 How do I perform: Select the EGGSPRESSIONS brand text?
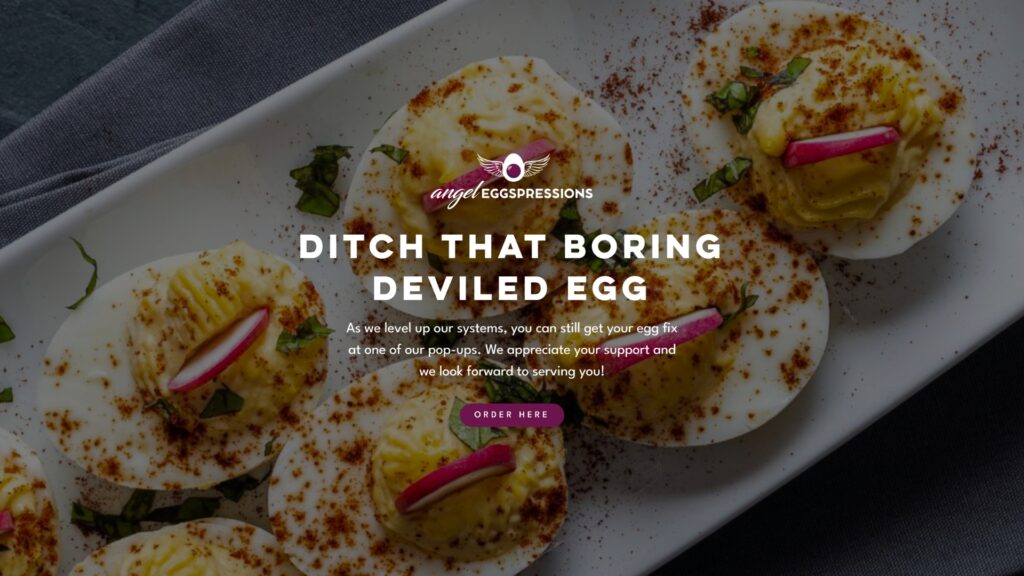tap(537, 193)
